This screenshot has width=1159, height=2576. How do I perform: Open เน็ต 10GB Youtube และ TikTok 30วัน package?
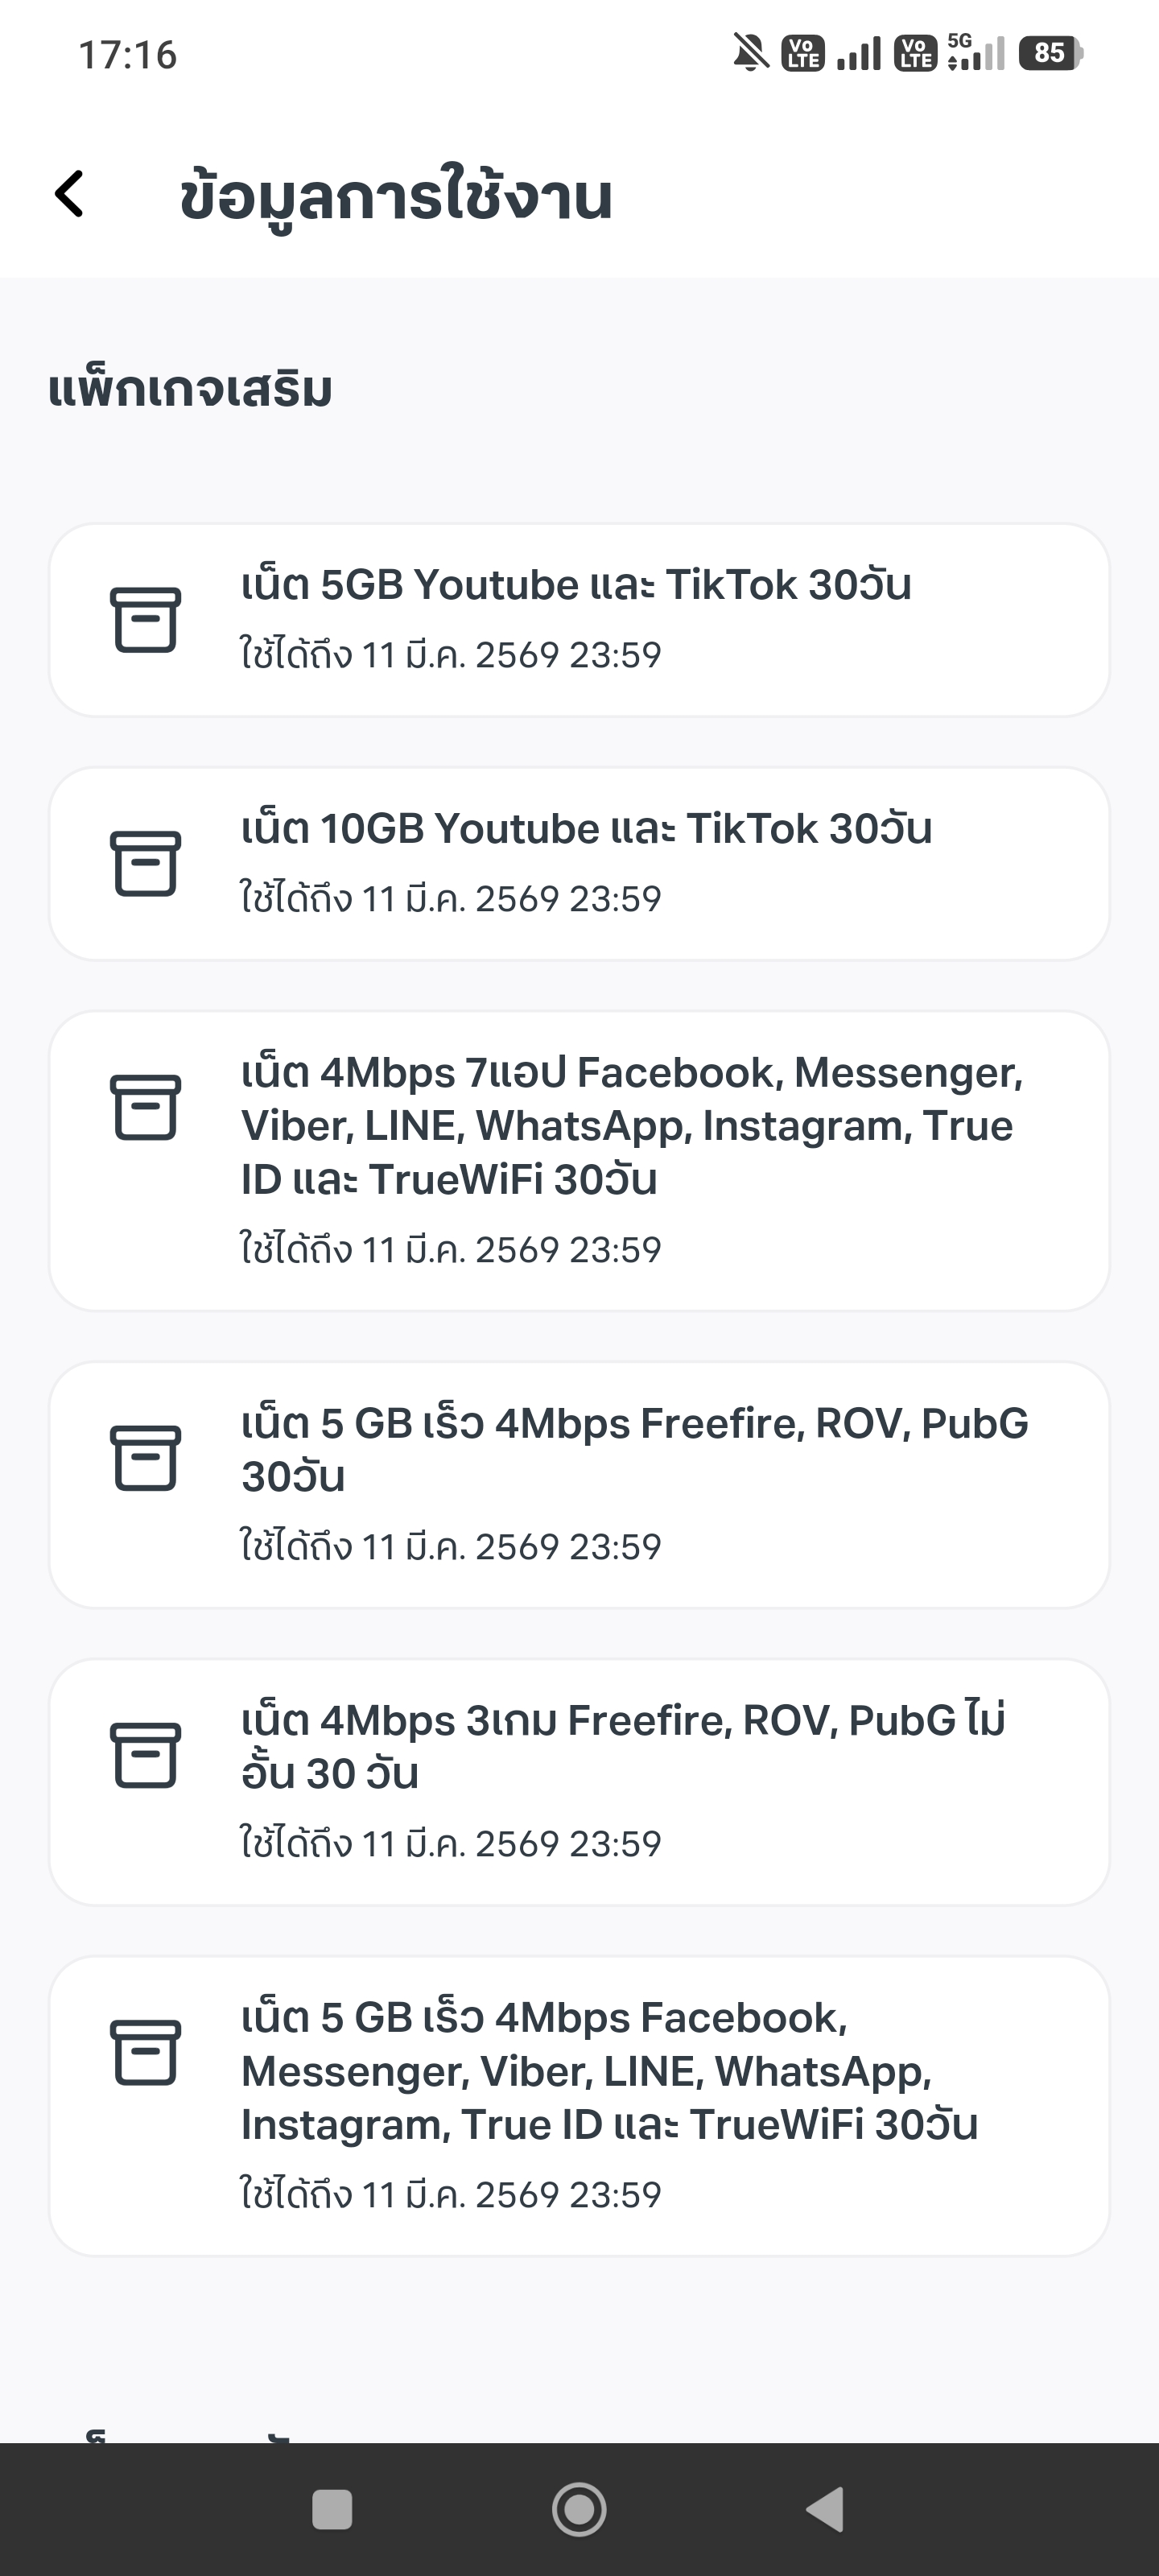point(586,830)
